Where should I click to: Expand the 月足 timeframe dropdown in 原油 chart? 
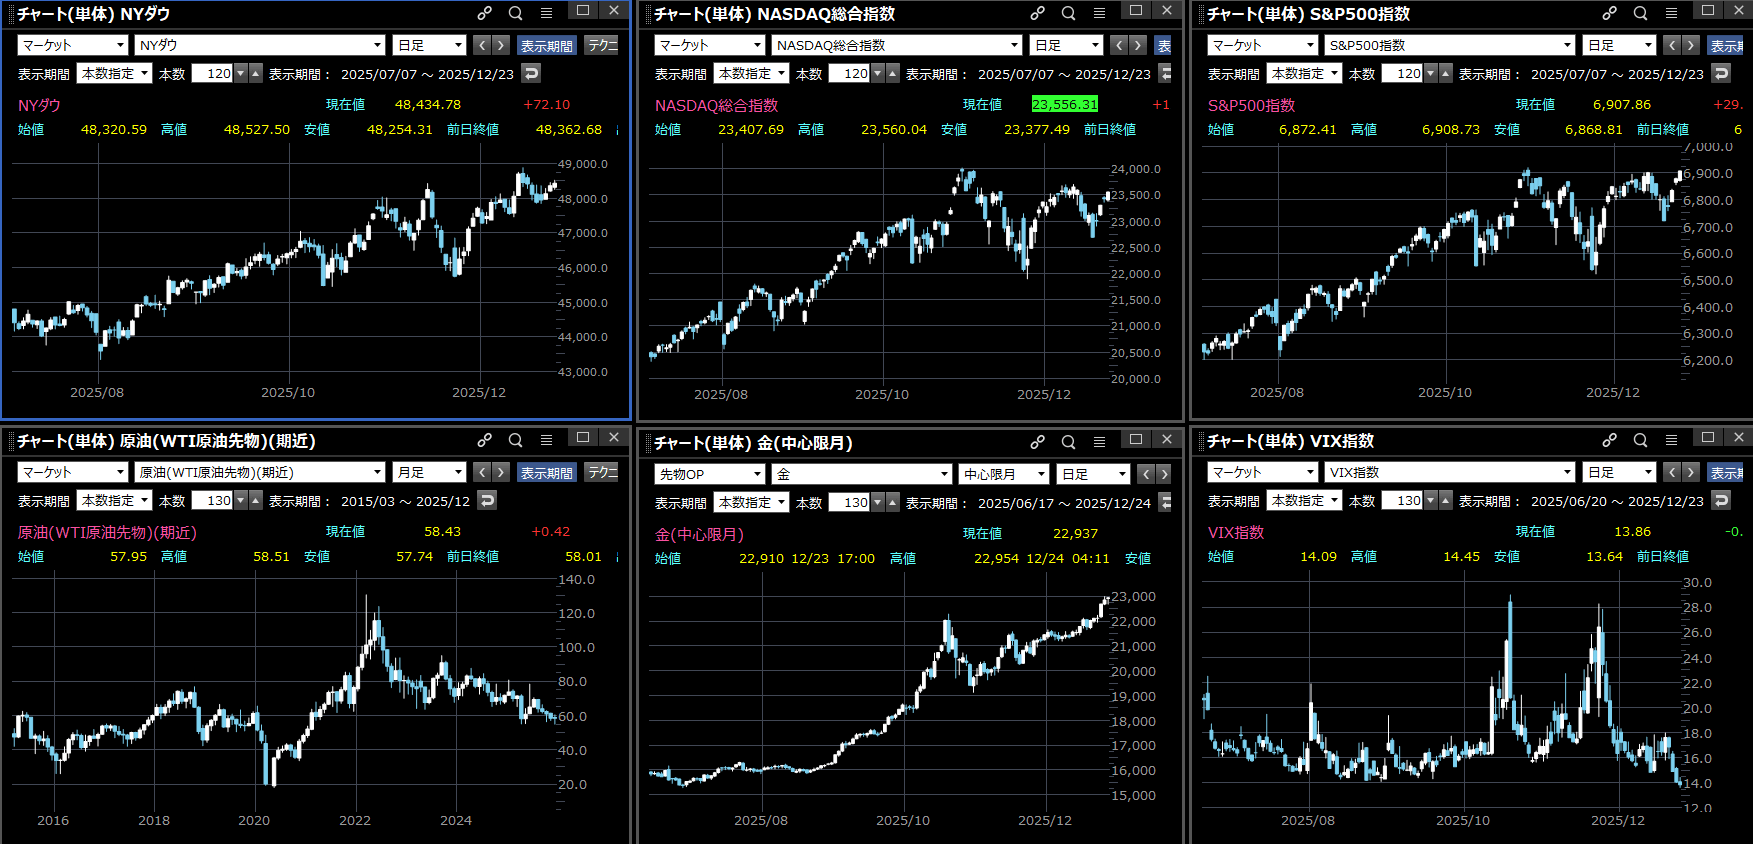(430, 473)
